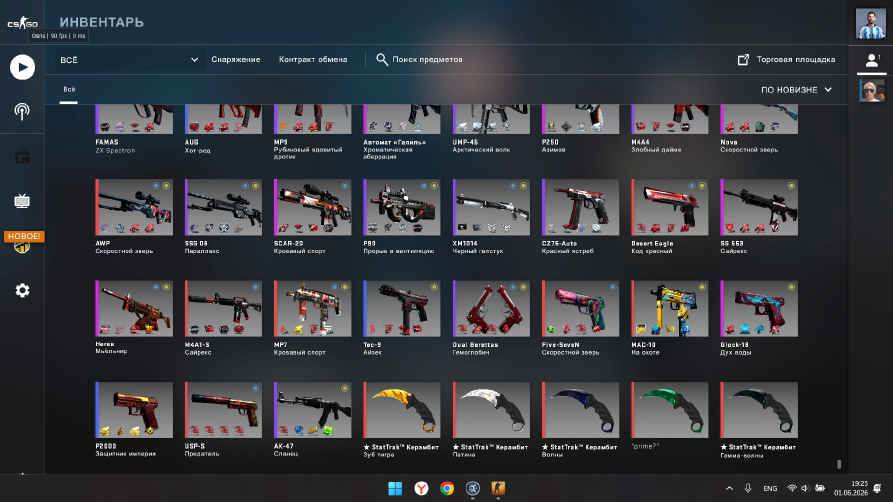
Task: Open the Снаряжение tab
Action: (236, 59)
